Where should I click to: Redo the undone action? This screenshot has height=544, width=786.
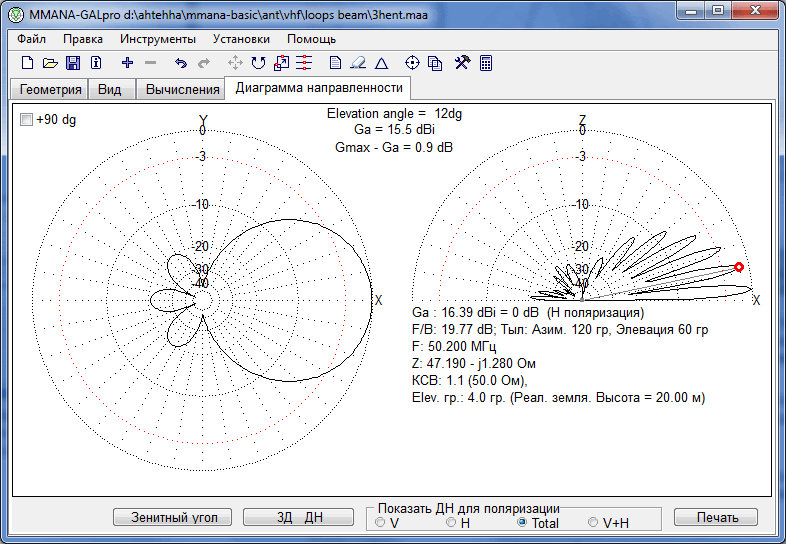(x=204, y=63)
